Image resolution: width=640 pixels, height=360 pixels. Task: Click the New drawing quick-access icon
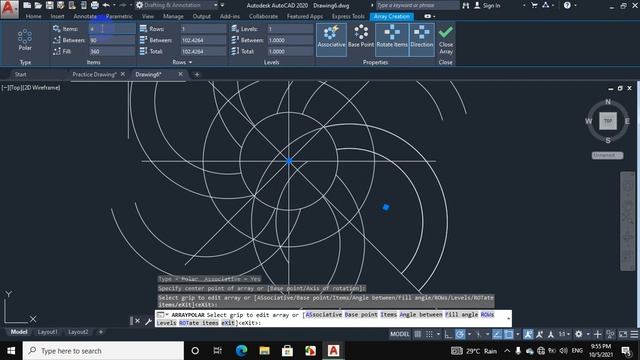coord(27,5)
